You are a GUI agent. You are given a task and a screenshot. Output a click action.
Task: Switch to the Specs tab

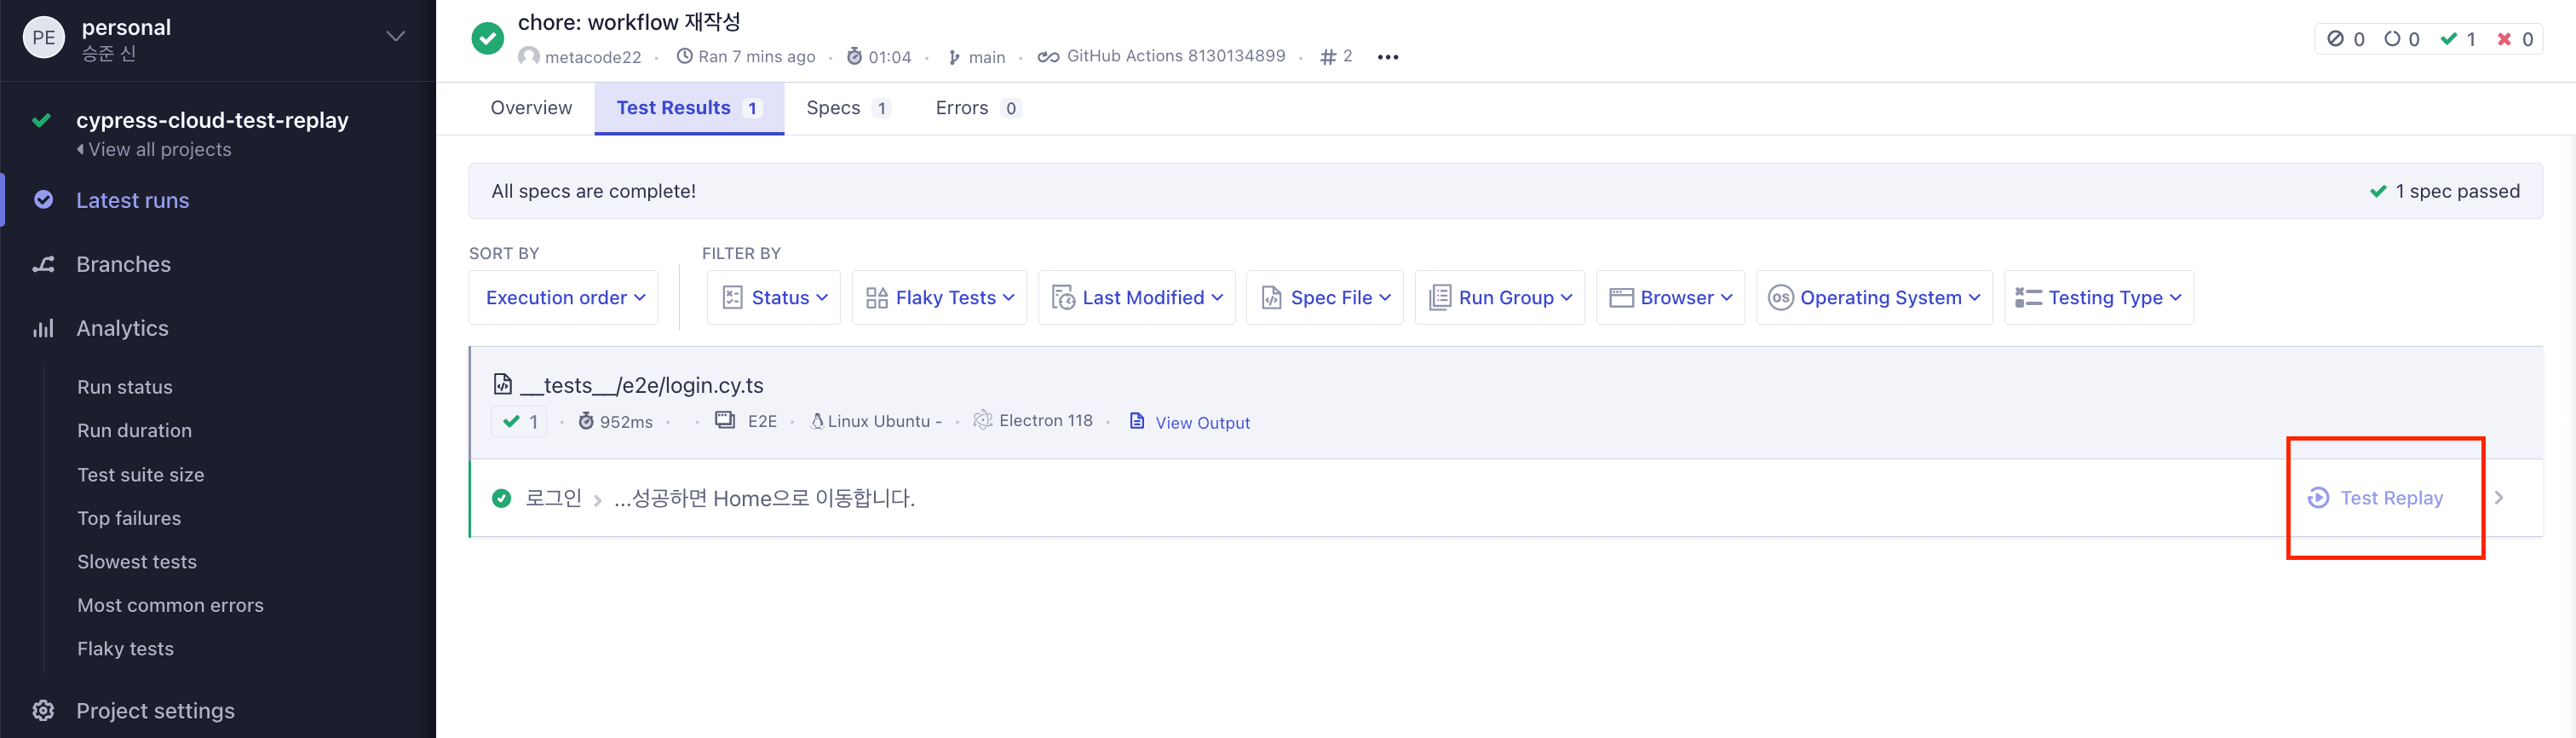pyautogui.click(x=848, y=108)
